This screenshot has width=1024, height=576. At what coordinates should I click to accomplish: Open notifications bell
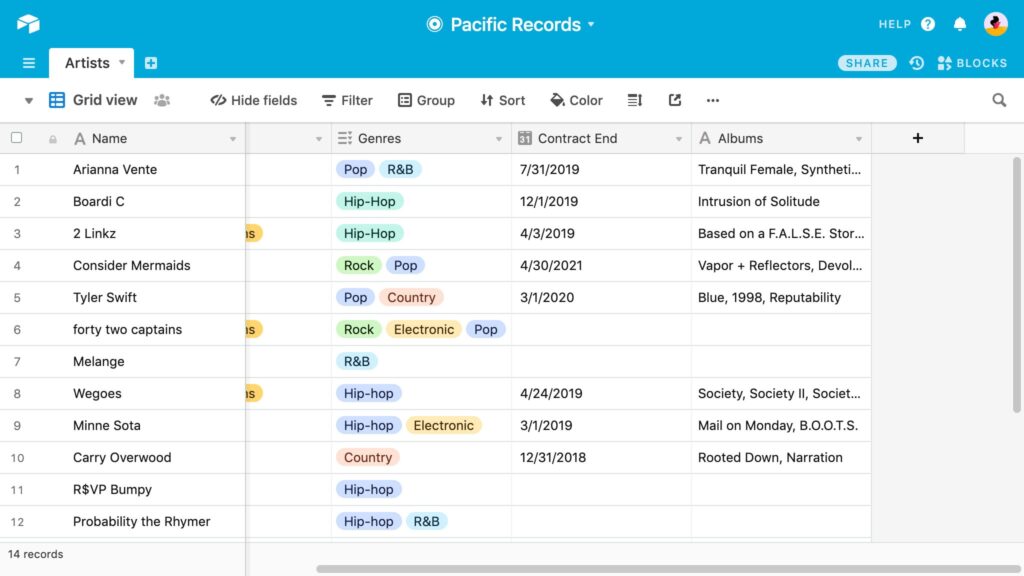point(959,23)
